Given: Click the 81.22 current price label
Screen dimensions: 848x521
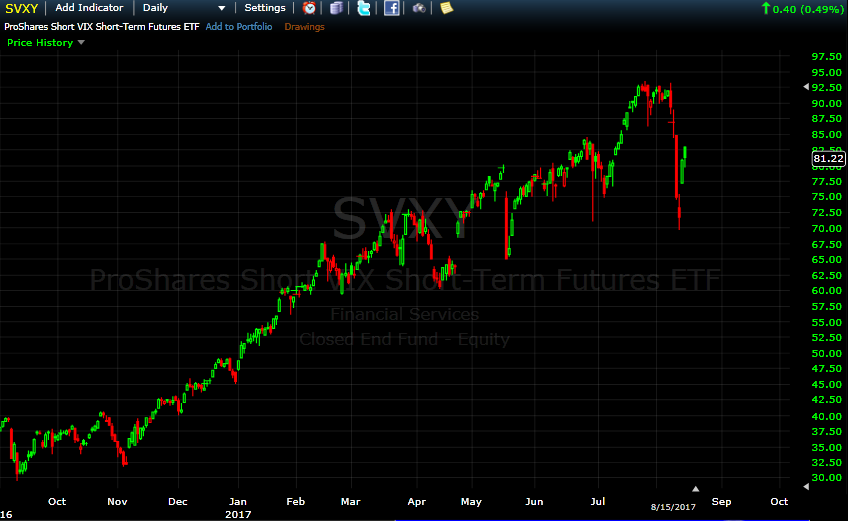Looking at the screenshot, I should (x=829, y=159).
